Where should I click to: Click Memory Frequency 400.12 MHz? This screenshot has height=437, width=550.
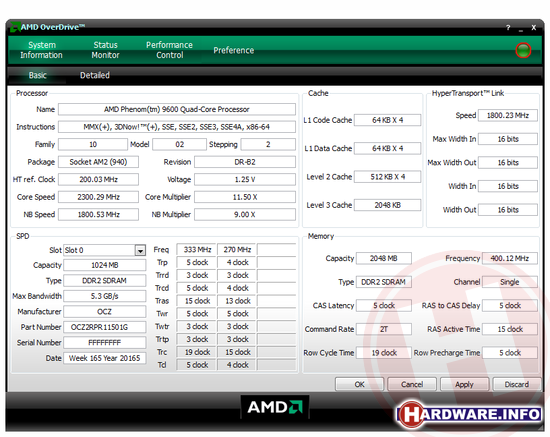pos(510,258)
